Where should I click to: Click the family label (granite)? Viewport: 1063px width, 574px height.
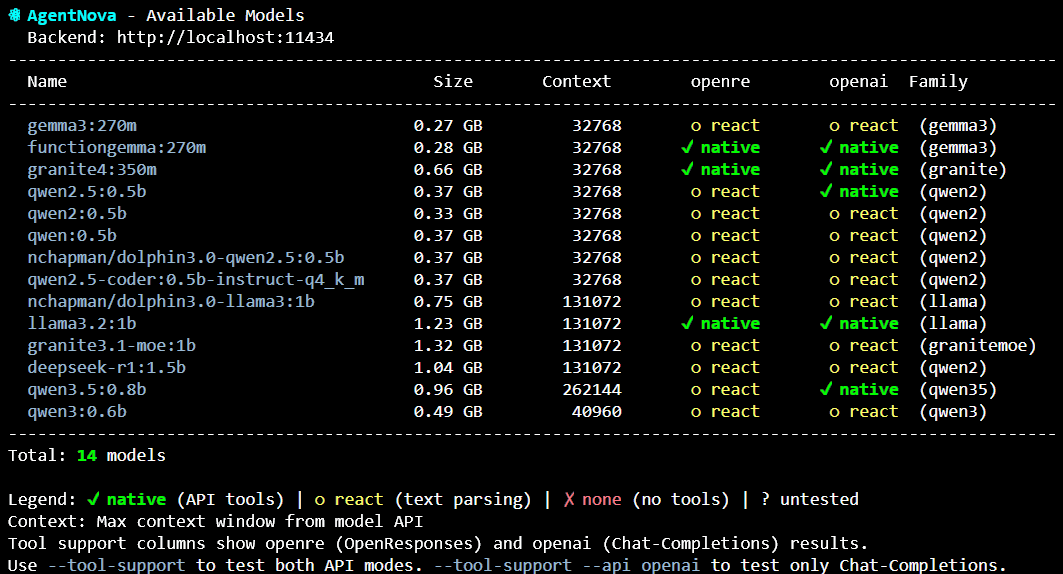click(x=963, y=169)
